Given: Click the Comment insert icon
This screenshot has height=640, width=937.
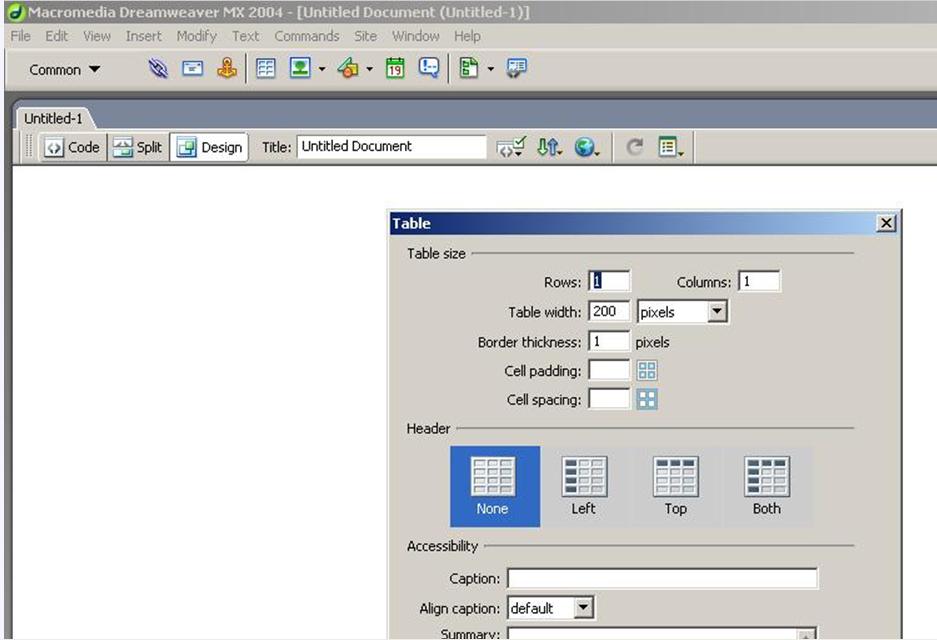Looking at the screenshot, I should tap(428, 69).
